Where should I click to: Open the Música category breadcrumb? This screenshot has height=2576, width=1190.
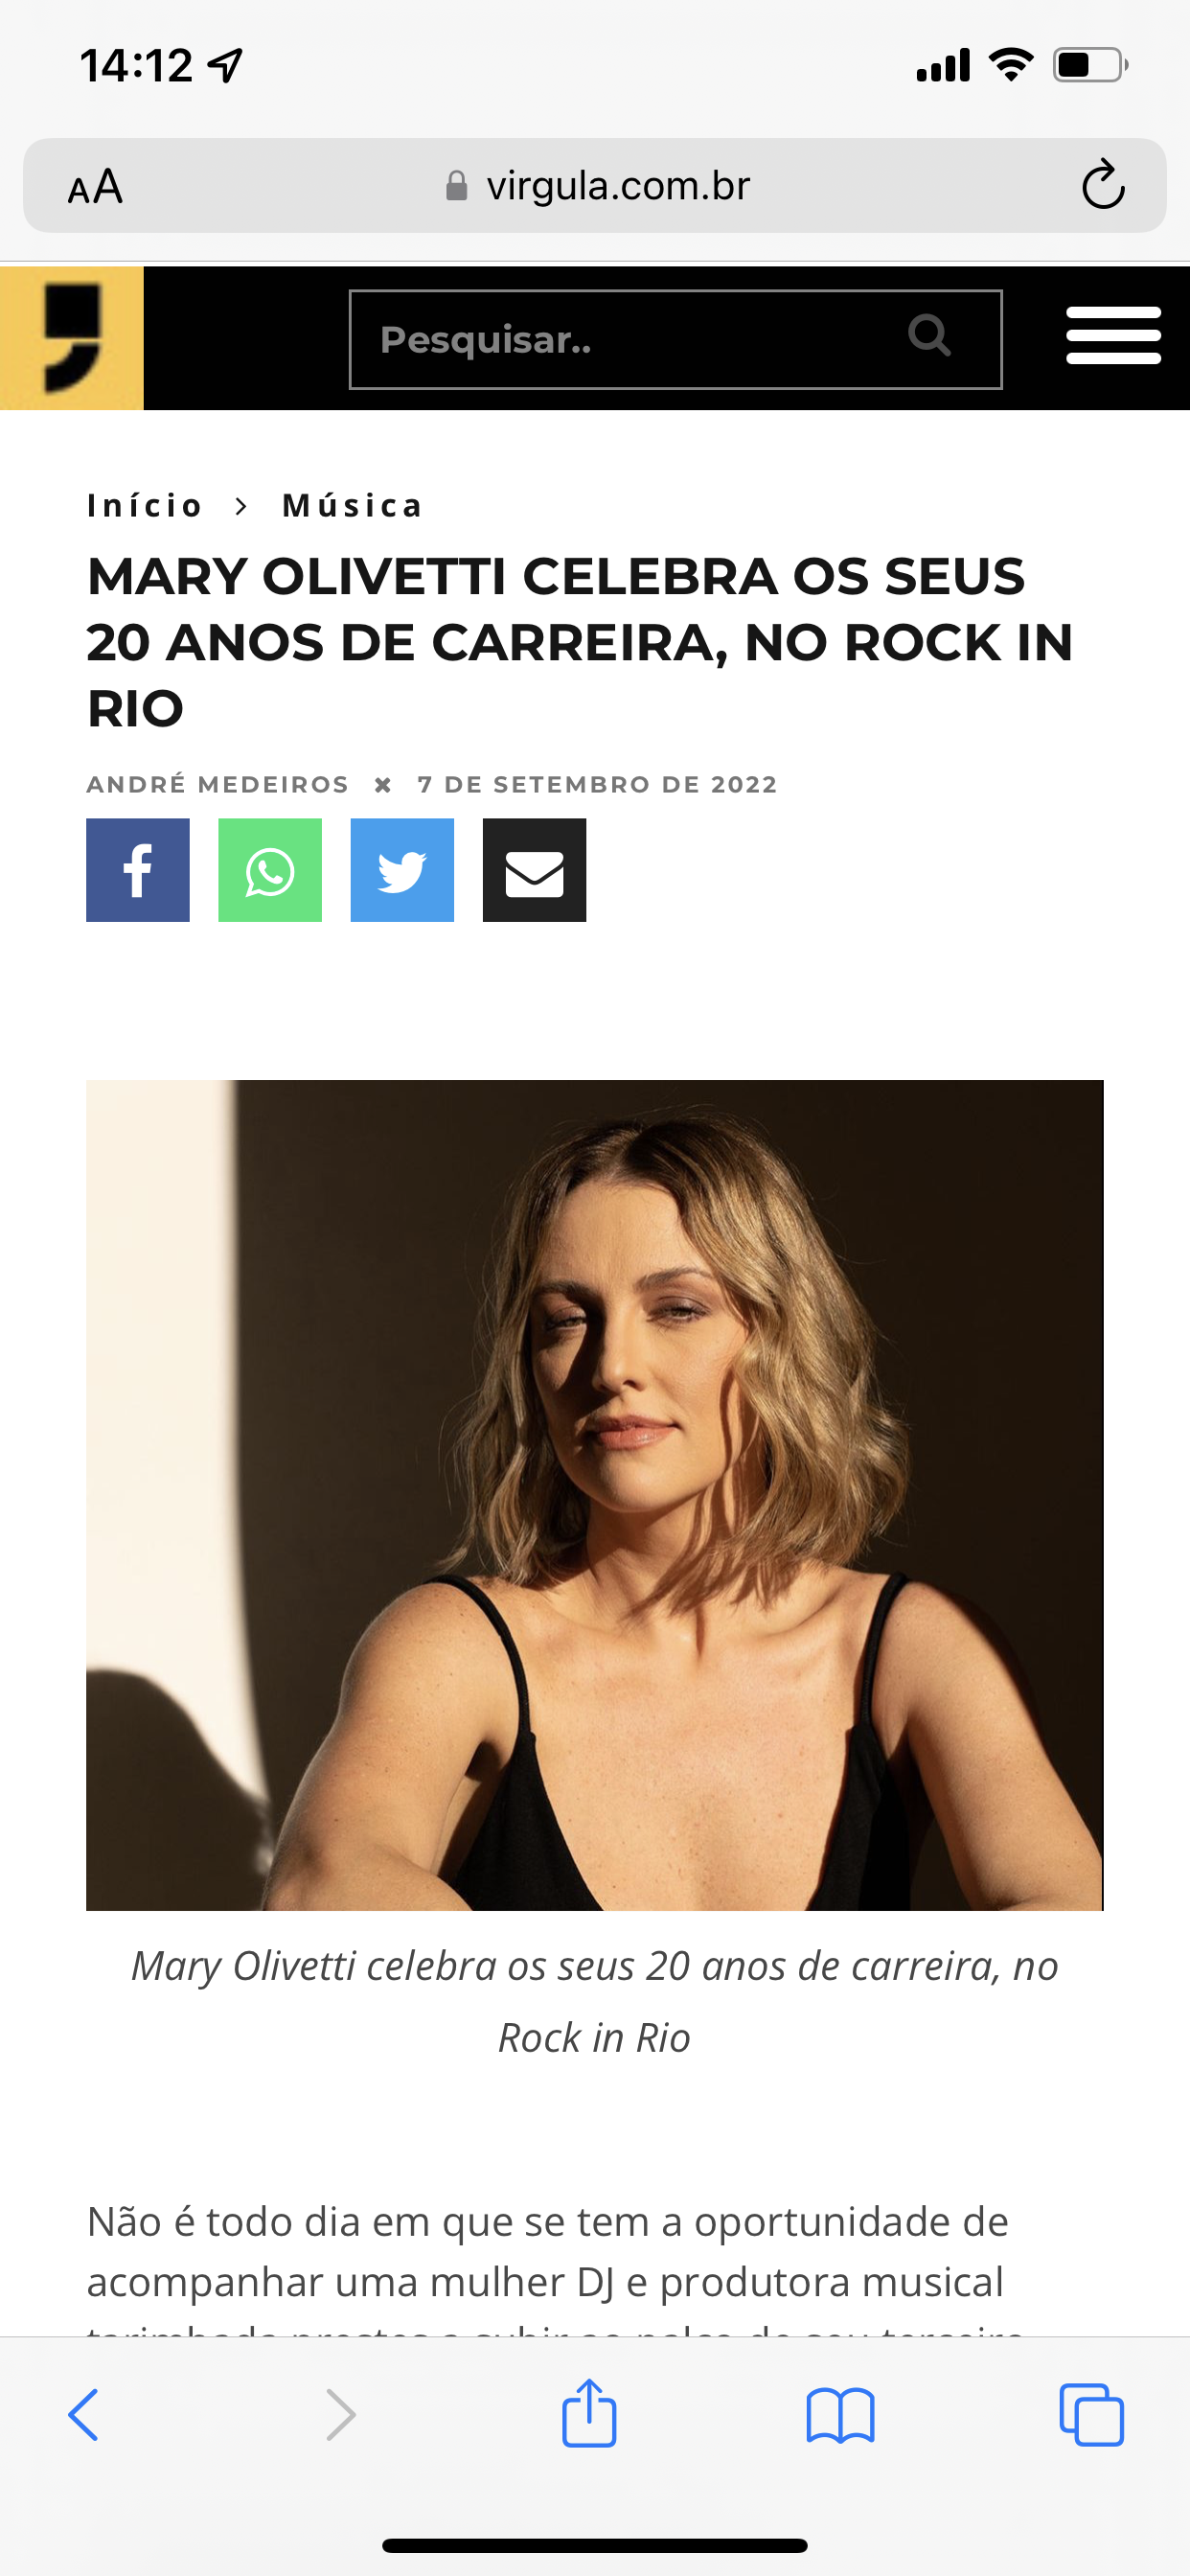pos(353,506)
